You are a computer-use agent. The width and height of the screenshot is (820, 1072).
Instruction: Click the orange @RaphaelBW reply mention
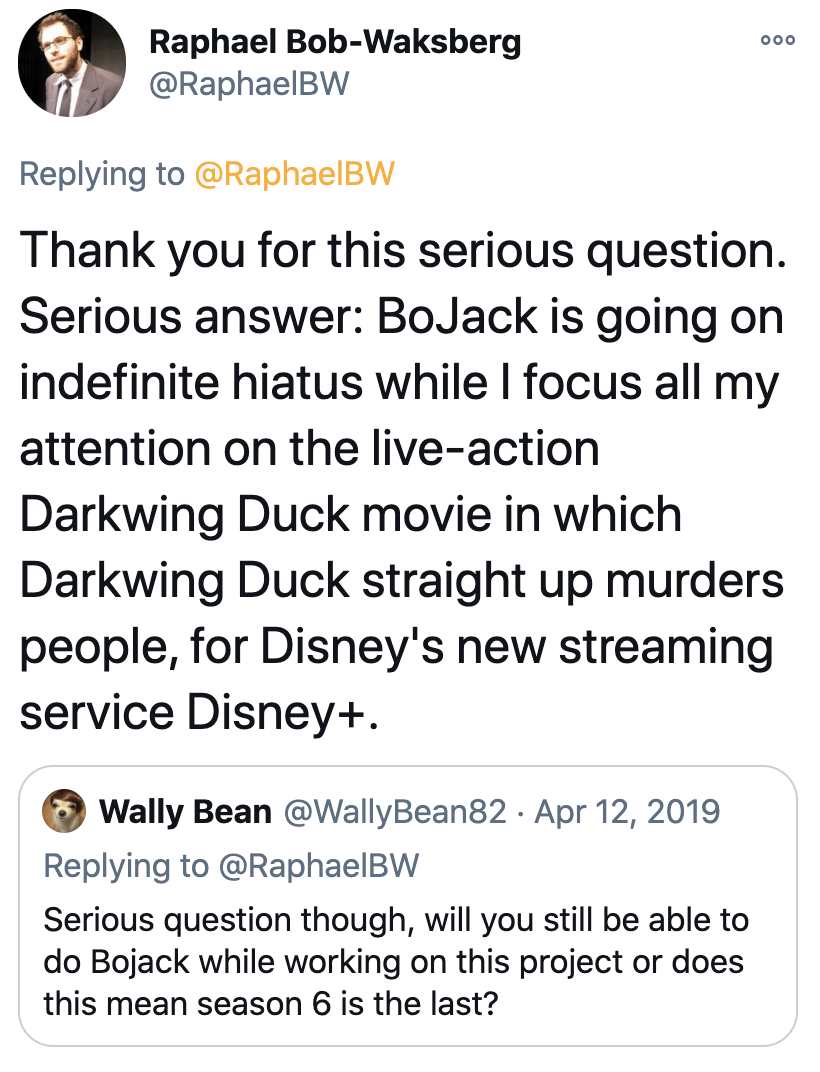[x=295, y=174]
